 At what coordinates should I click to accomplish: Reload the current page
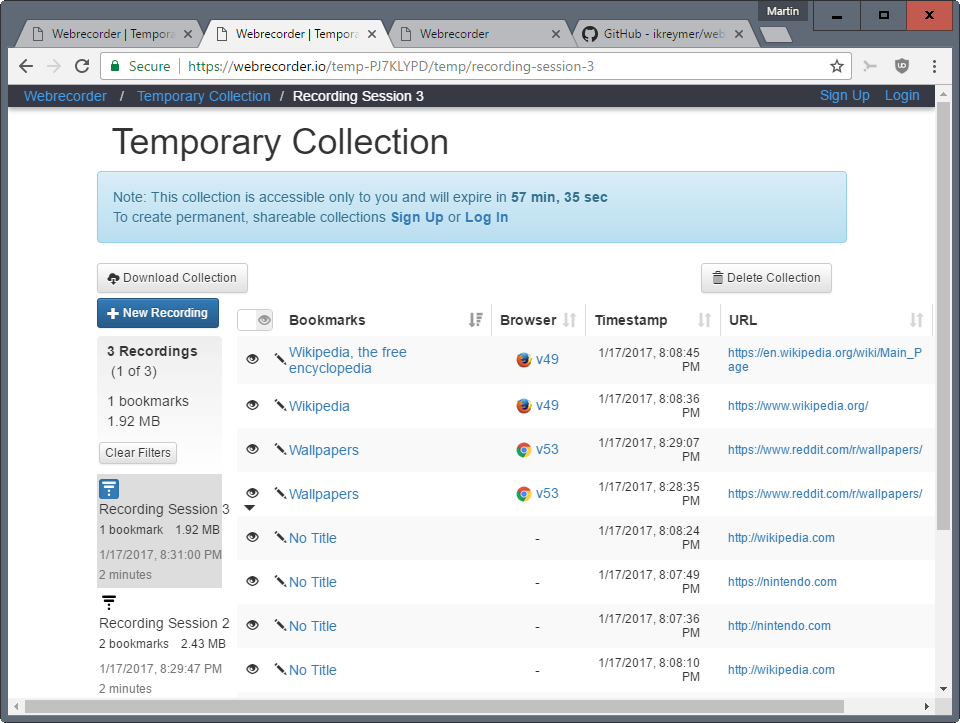click(x=82, y=66)
